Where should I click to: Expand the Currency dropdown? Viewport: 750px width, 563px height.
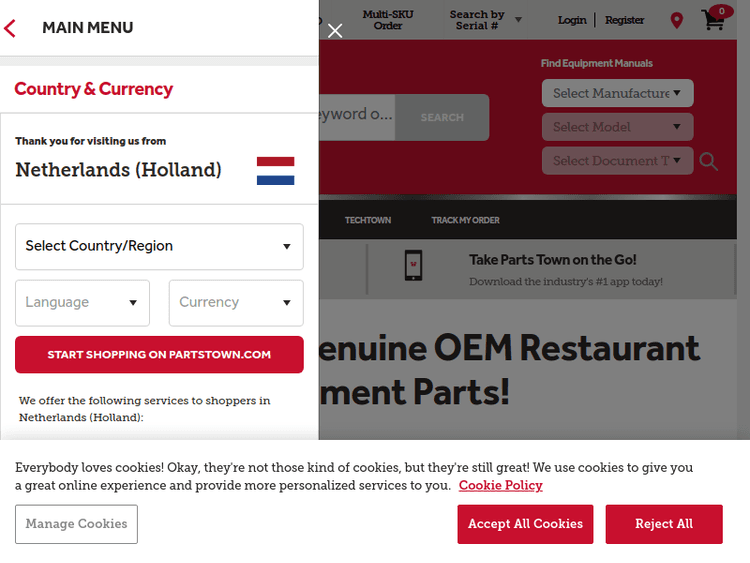(x=236, y=303)
